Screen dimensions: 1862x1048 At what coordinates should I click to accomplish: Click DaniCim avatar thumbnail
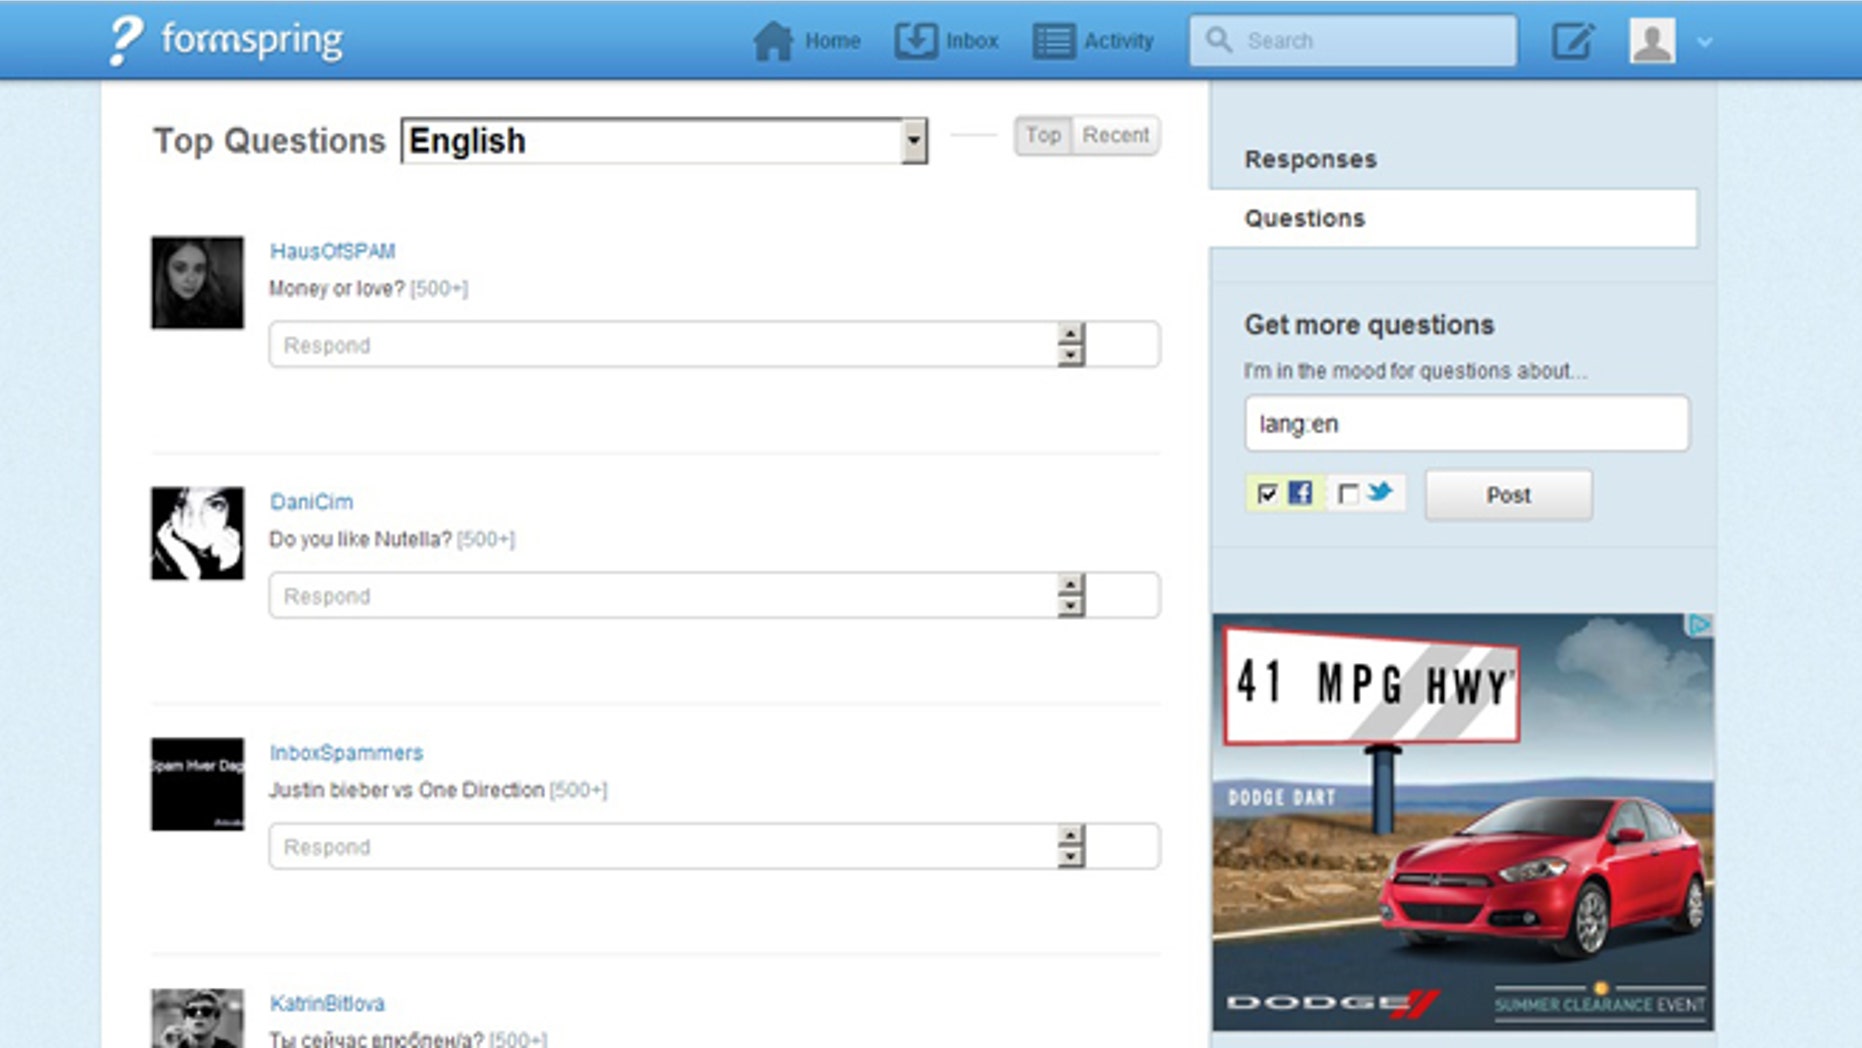coord(197,533)
